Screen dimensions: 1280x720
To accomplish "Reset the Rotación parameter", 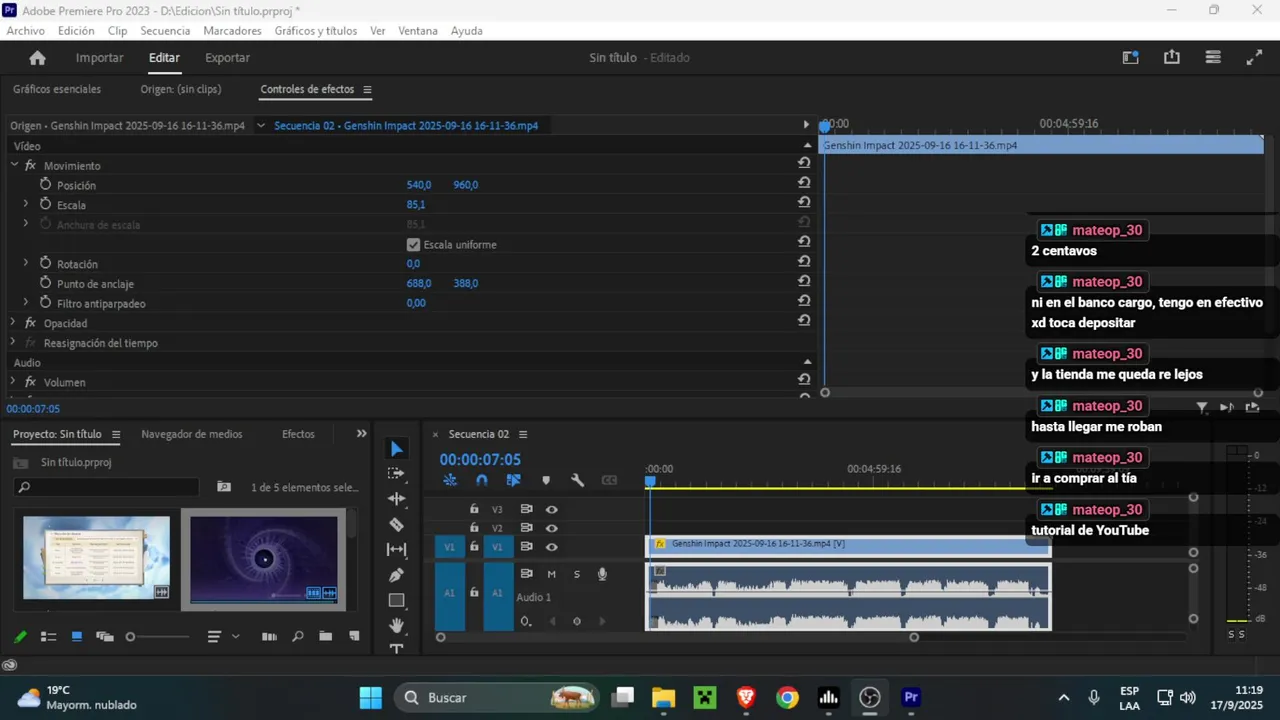I will pos(804,261).
